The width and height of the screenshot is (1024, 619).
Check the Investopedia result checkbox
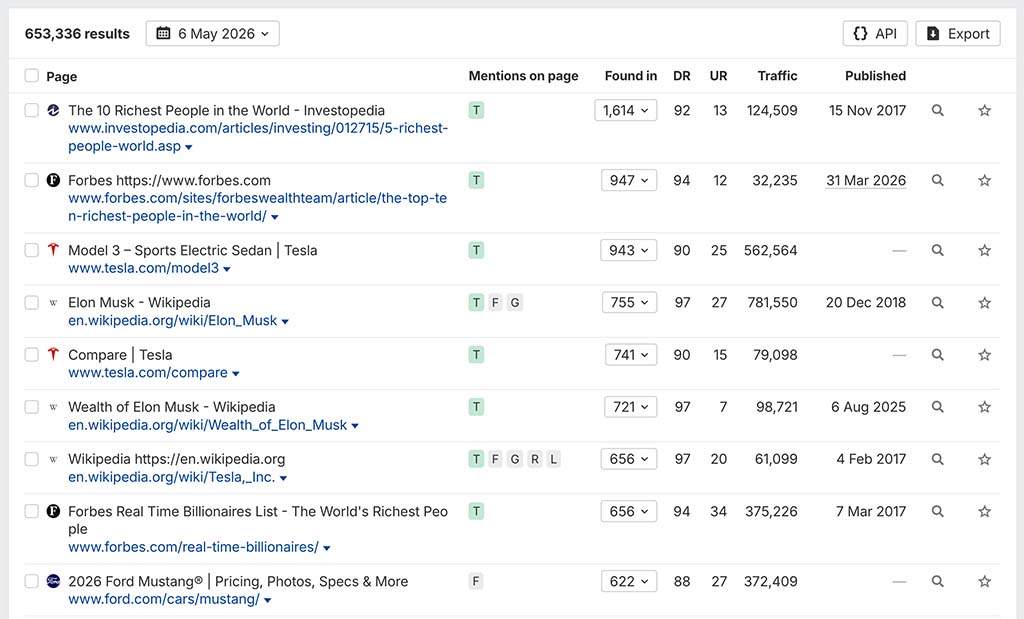[31, 110]
